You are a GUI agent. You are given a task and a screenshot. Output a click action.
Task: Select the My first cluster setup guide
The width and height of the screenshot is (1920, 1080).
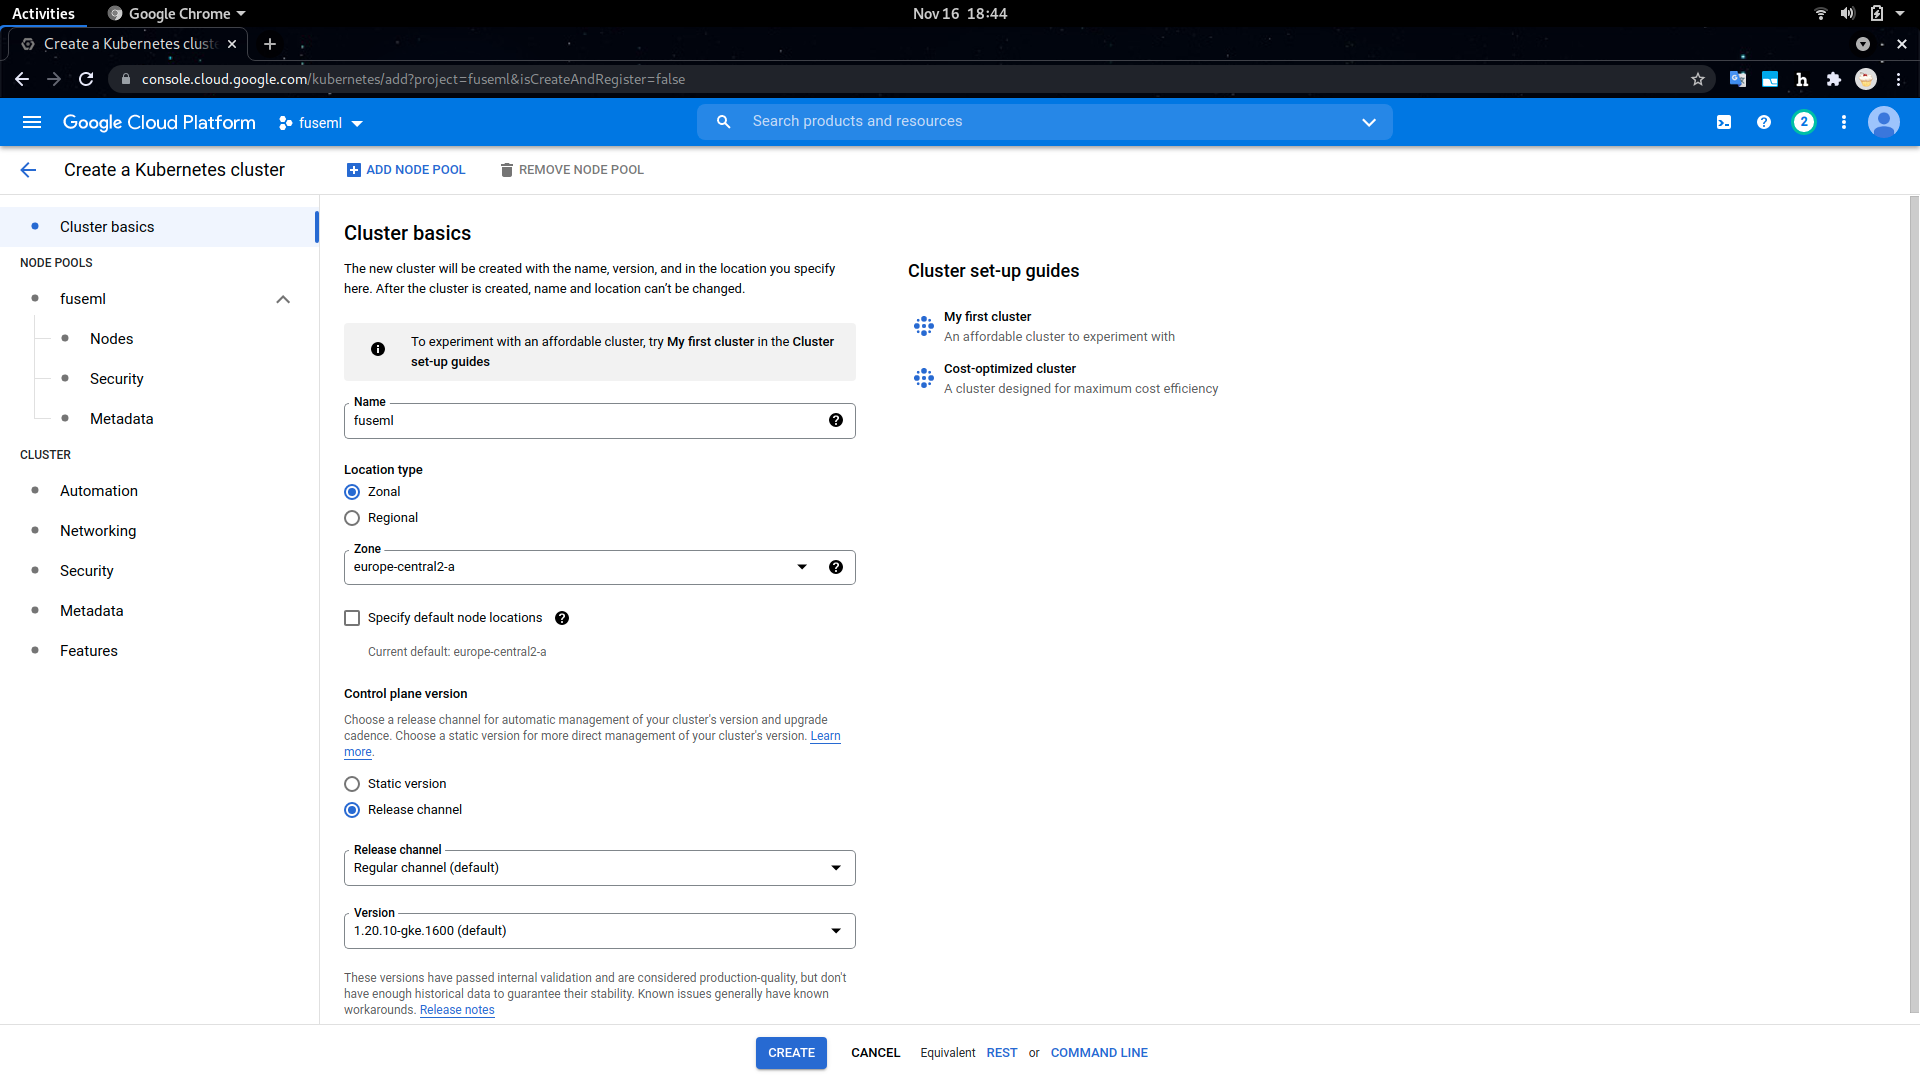coord(988,316)
